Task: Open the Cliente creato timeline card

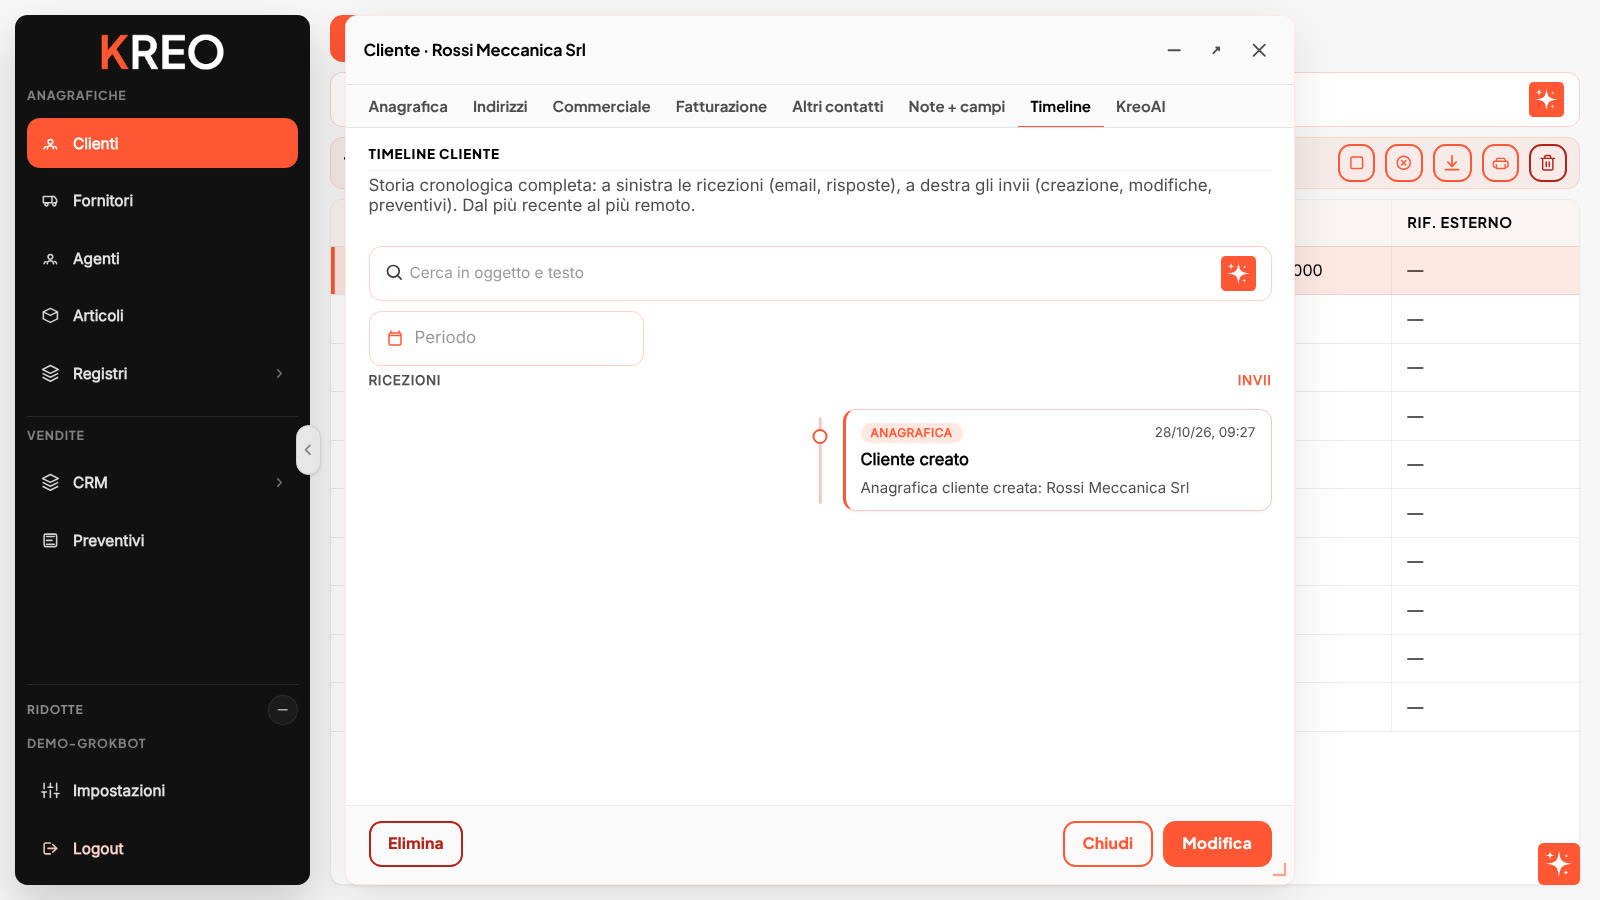Action: pos(1057,460)
